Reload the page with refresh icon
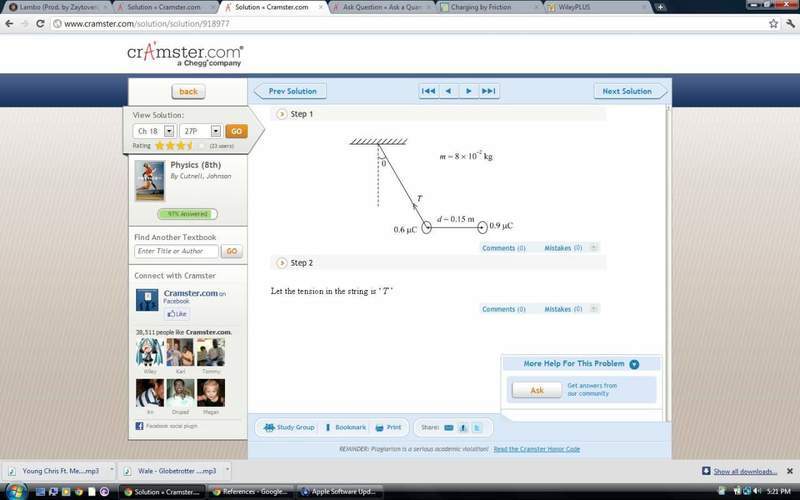The width and height of the screenshot is (800, 500). (40, 23)
